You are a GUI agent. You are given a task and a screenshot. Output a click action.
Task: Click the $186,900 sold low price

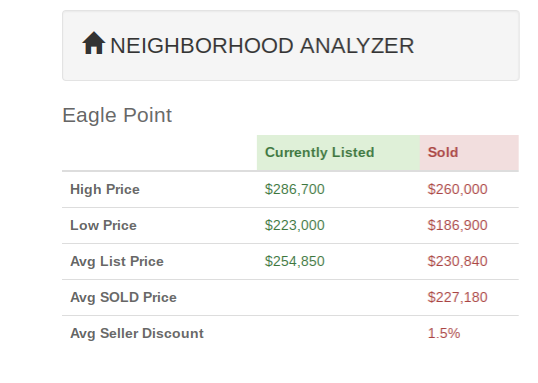tap(457, 225)
